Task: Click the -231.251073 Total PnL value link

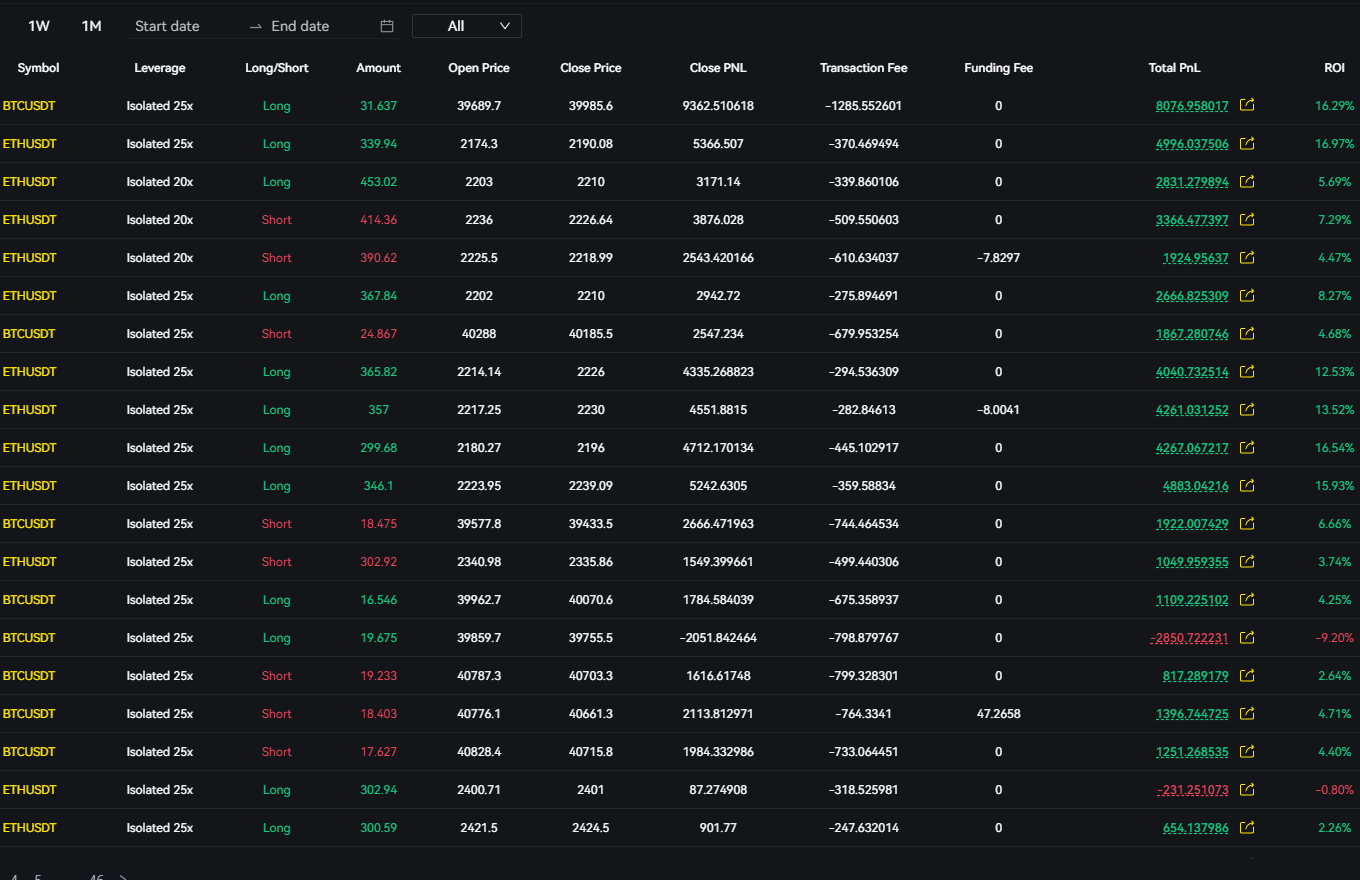Action: point(1192,789)
